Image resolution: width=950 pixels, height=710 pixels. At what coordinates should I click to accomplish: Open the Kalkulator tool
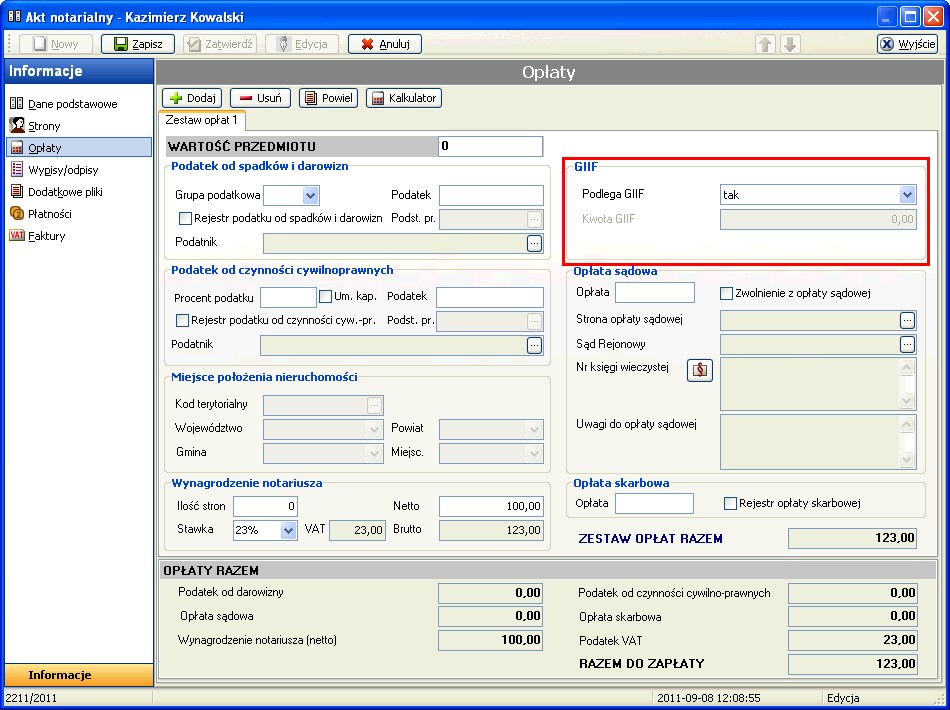point(404,98)
